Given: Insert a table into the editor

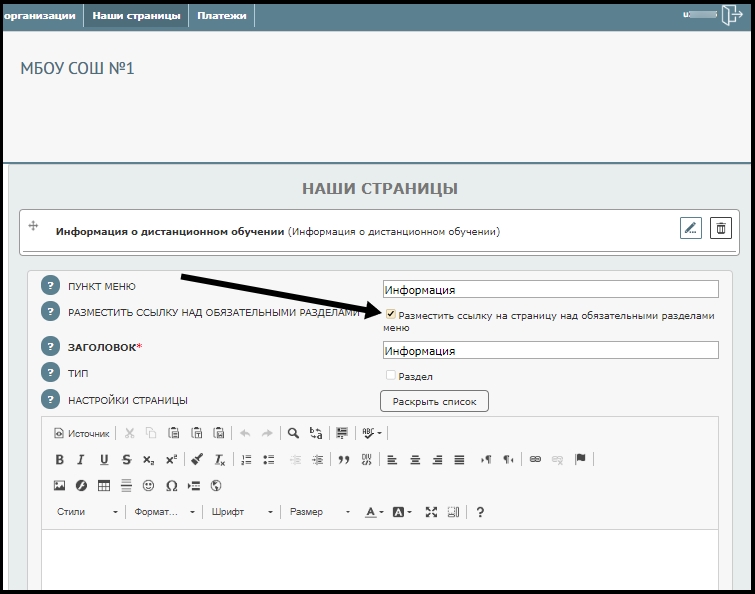Looking at the screenshot, I should click(104, 486).
